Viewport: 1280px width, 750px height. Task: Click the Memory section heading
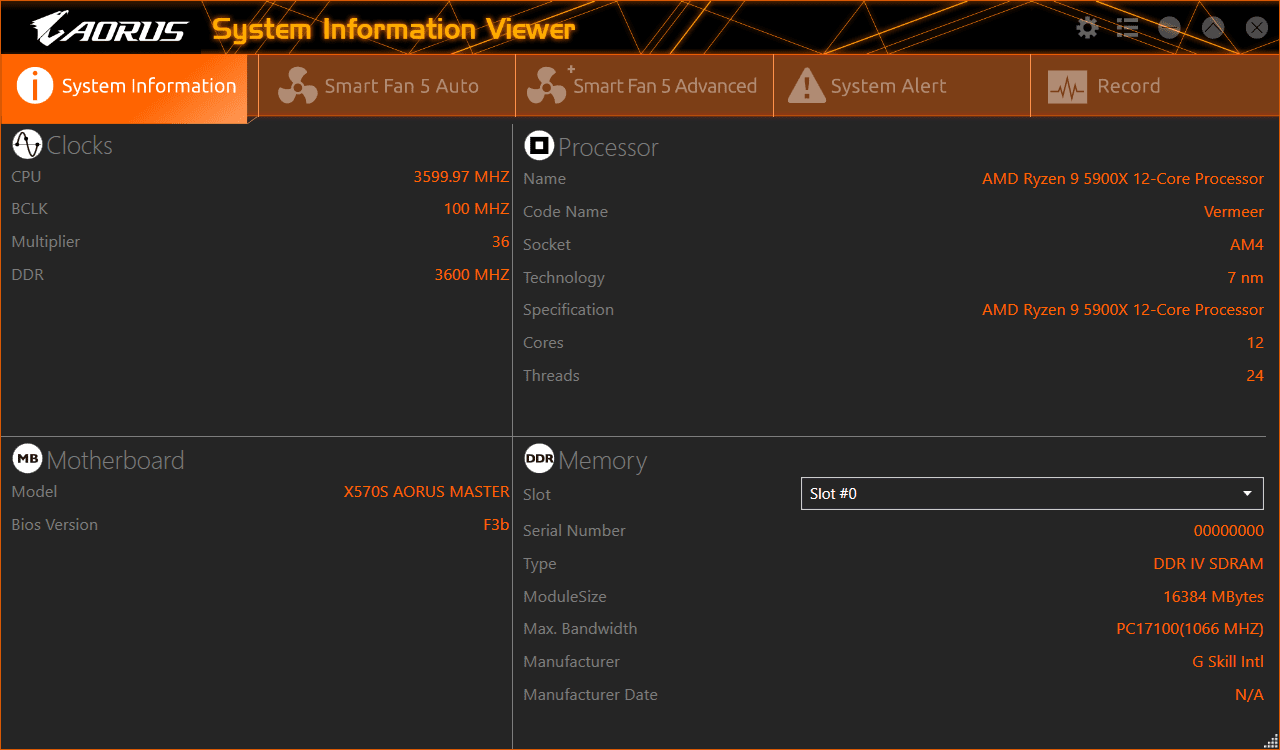click(x=602, y=460)
